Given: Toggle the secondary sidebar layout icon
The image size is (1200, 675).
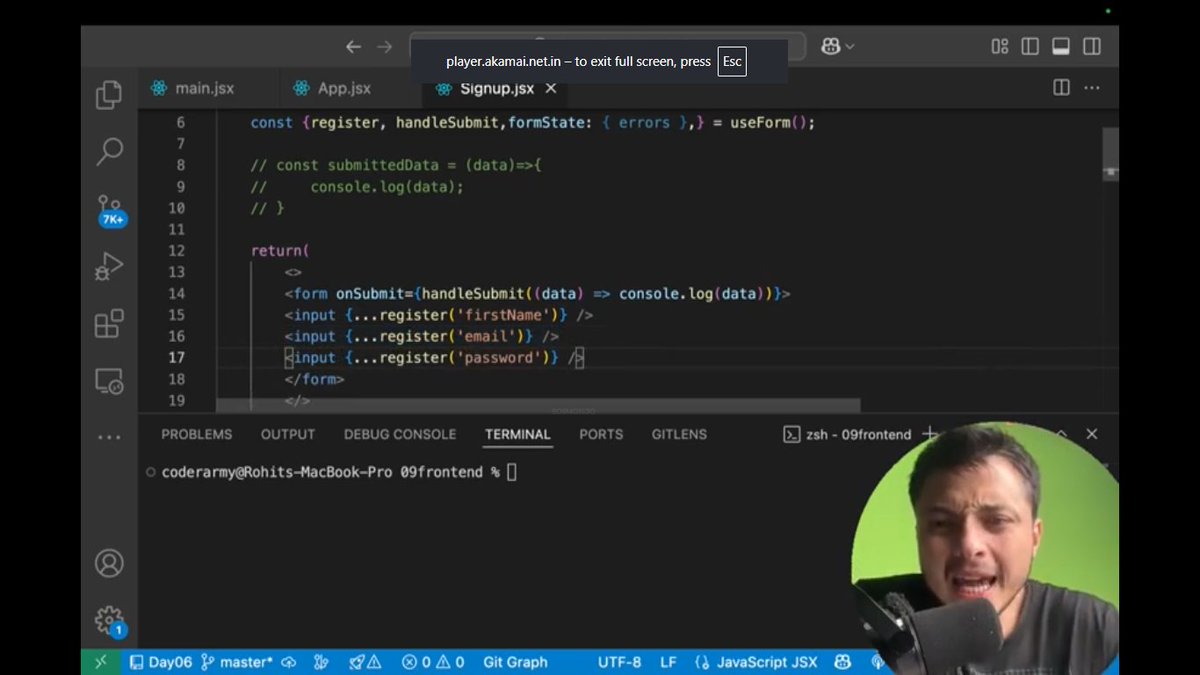Looking at the screenshot, I should click(1092, 46).
